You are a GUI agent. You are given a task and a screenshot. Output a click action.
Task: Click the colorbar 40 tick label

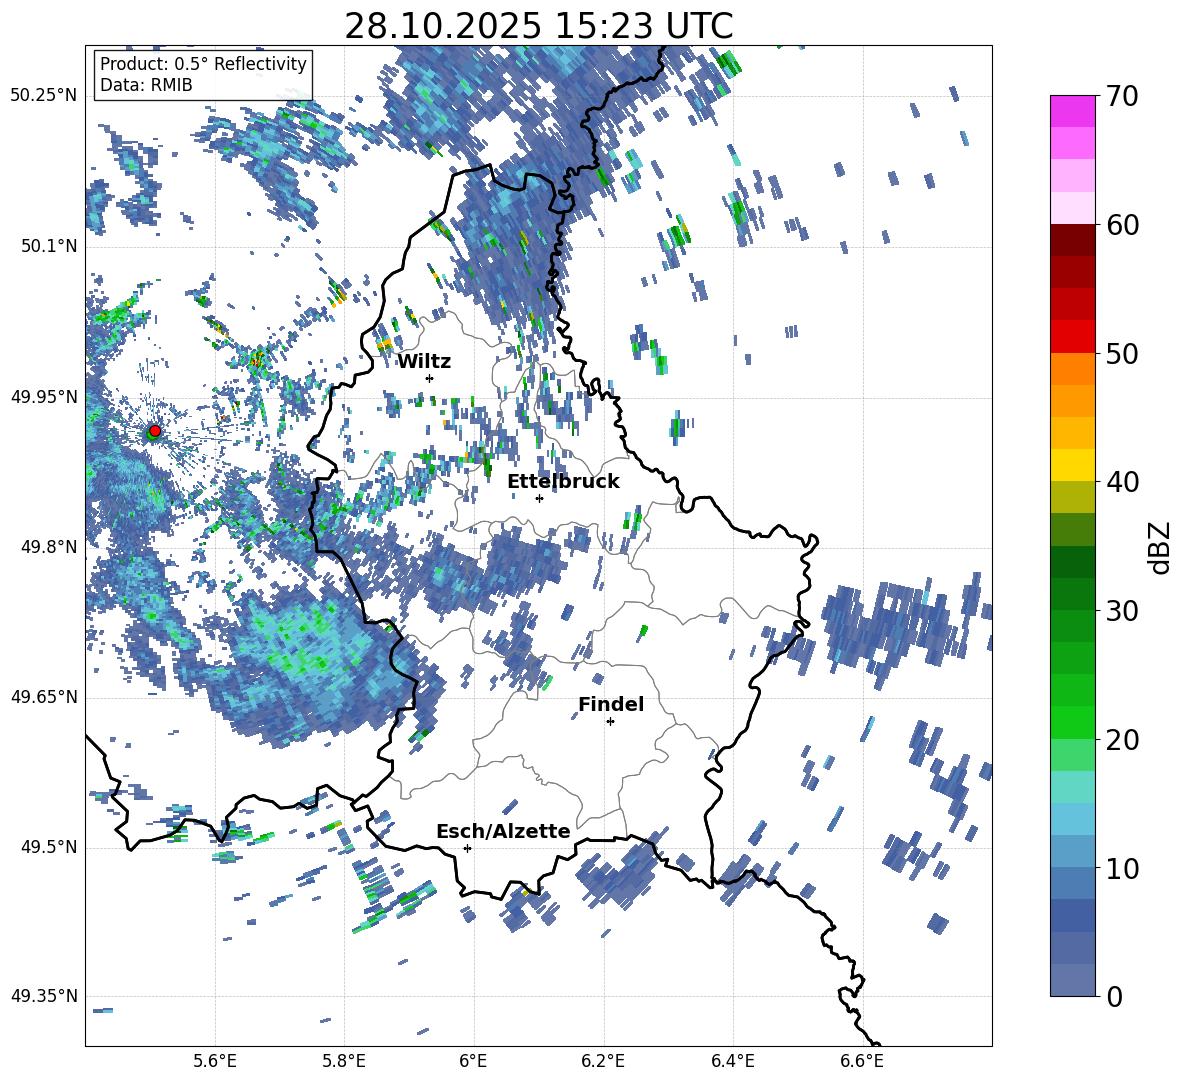click(x=1122, y=482)
